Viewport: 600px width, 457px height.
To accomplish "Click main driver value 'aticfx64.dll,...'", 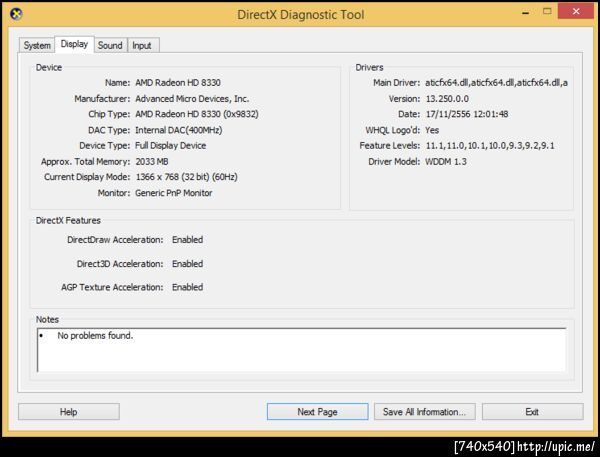I will (497, 83).
